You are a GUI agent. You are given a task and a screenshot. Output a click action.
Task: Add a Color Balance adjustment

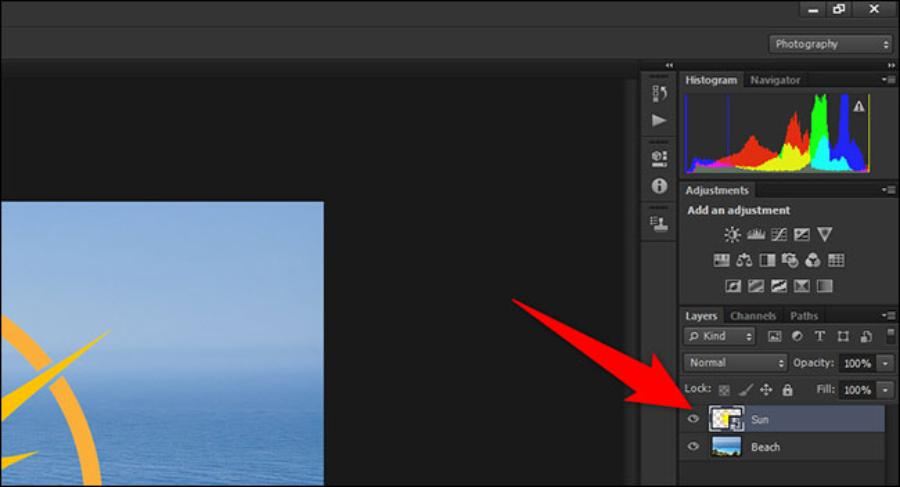coord(744,261)
